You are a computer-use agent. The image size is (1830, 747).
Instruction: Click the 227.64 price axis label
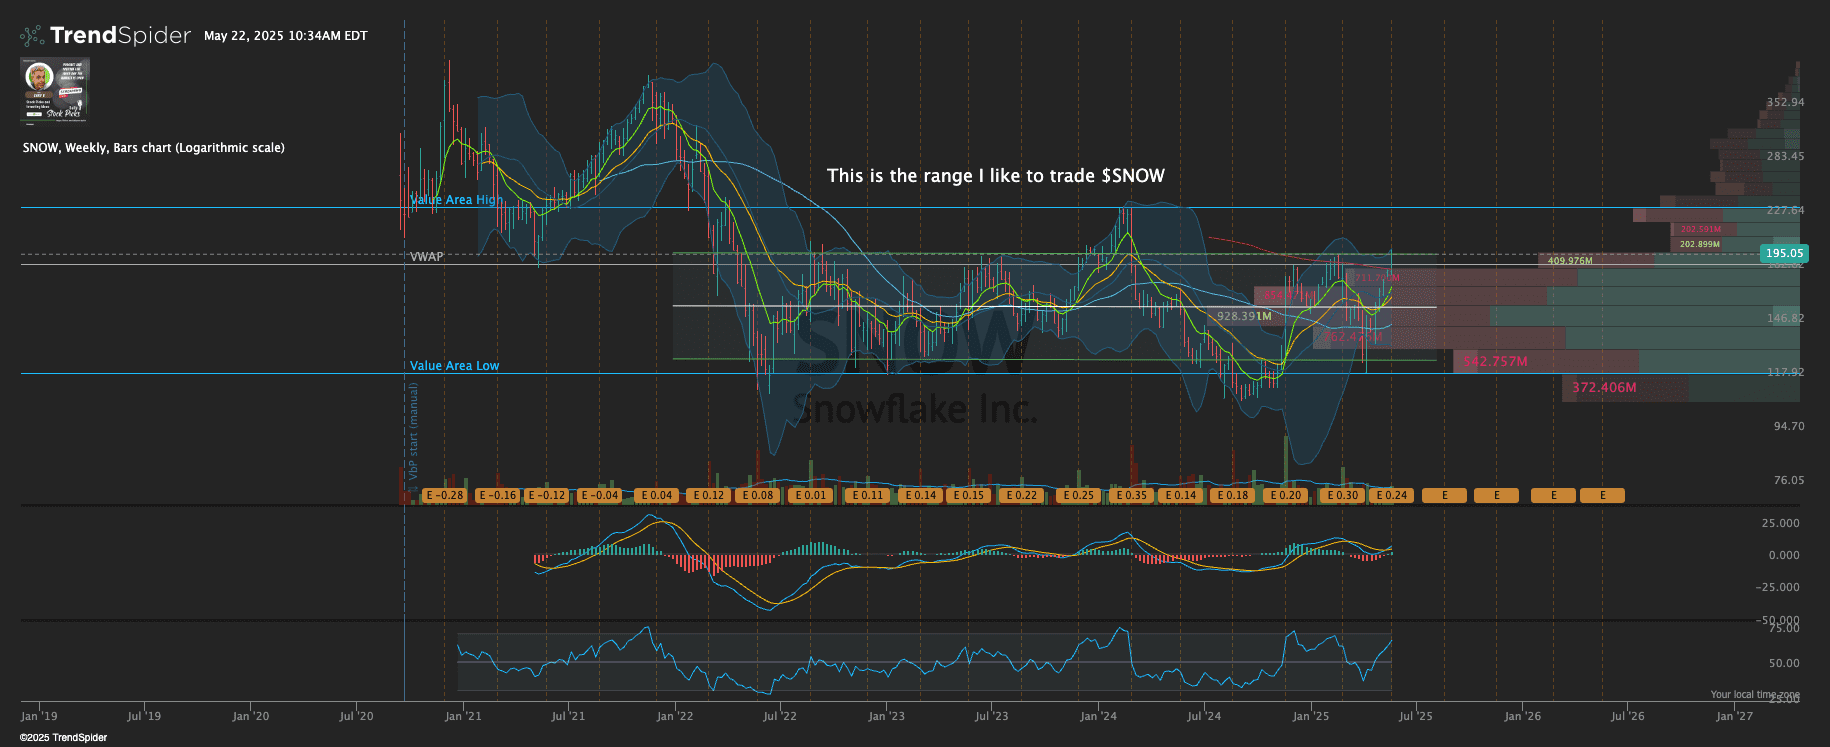[x=1785, y=211]
